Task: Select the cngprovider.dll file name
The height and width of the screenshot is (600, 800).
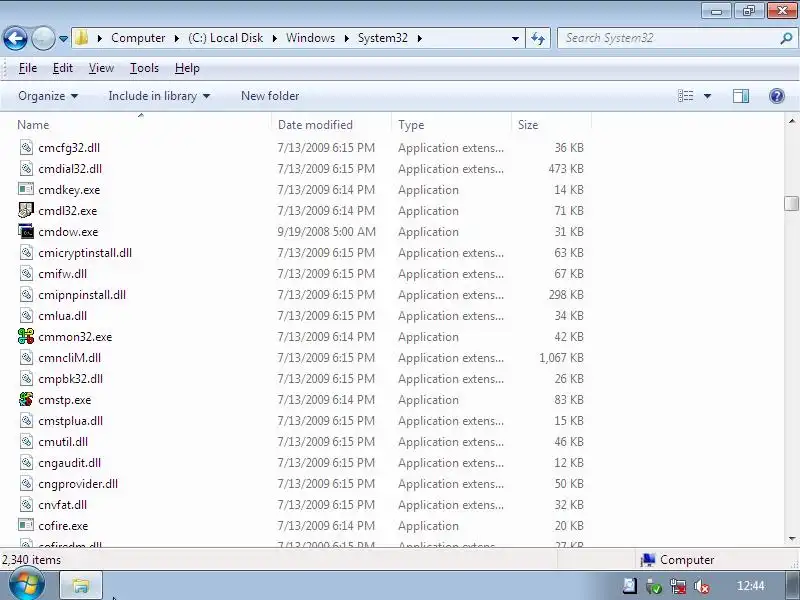Action: [x=78, y=484]
